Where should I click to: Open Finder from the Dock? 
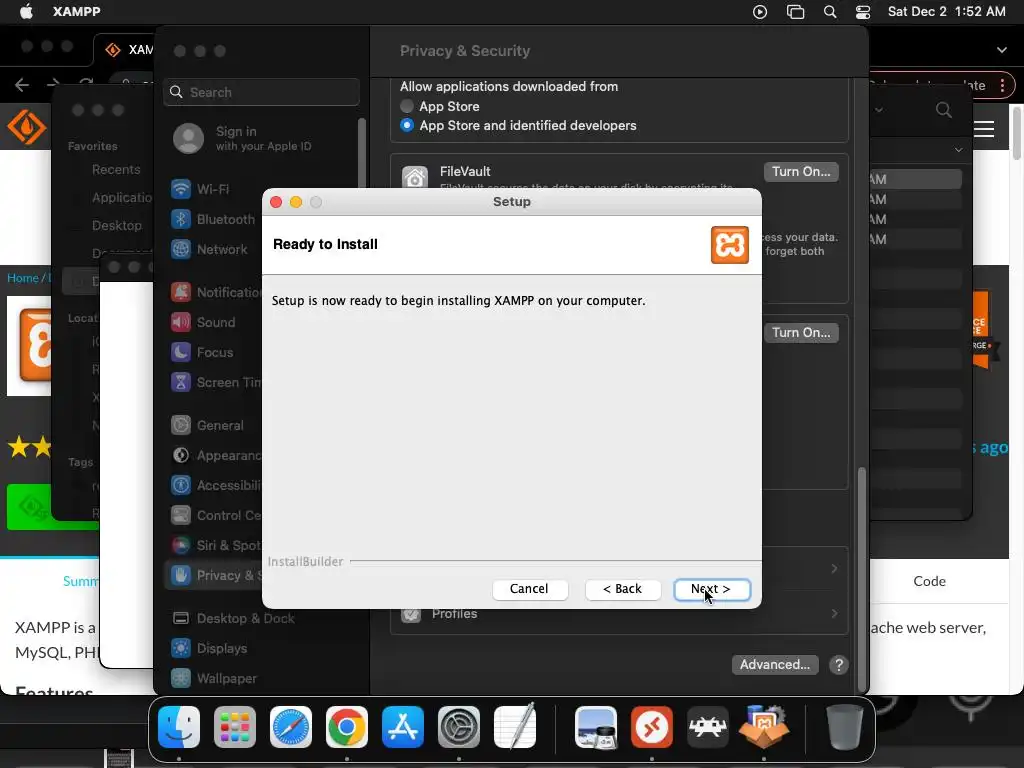pyautogui.click(x=179, y=727)
